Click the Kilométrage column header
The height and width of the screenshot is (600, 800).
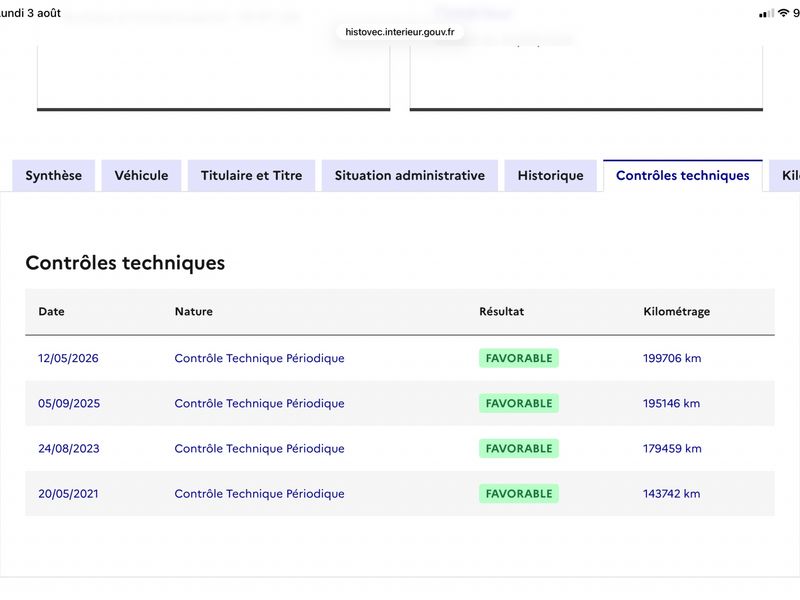pos(677,311)
